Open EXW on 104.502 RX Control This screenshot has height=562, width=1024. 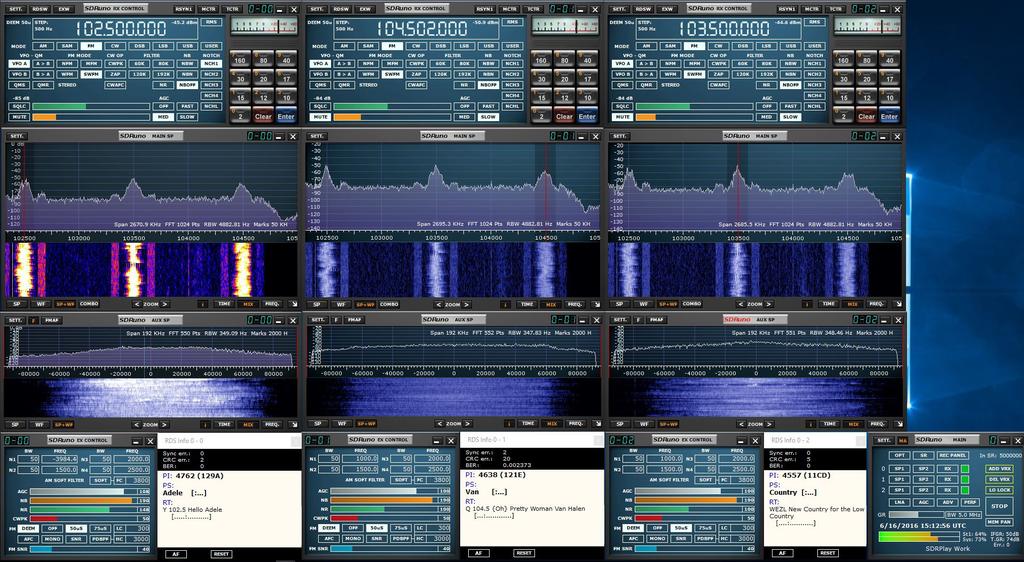click(x=365, y=9)
